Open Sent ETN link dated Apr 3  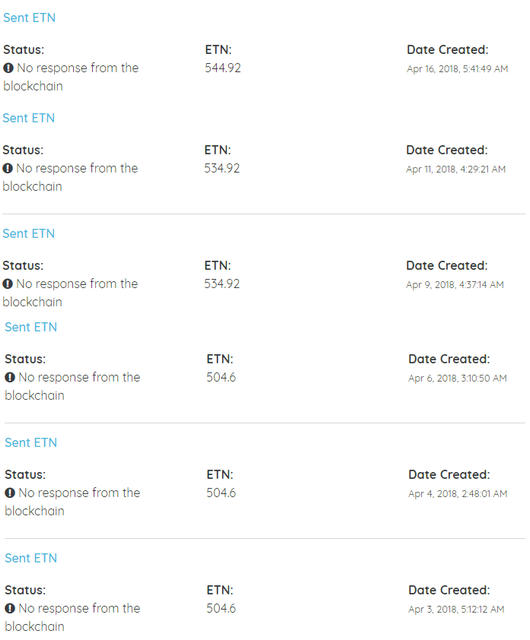point(31,558)
